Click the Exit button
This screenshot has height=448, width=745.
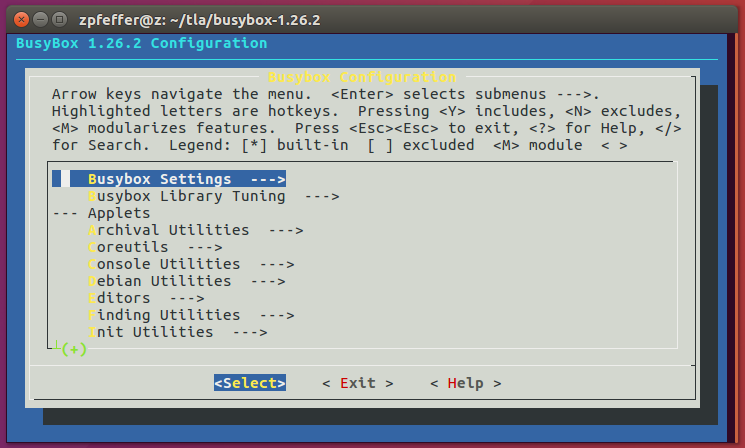[x=357, y=383]
